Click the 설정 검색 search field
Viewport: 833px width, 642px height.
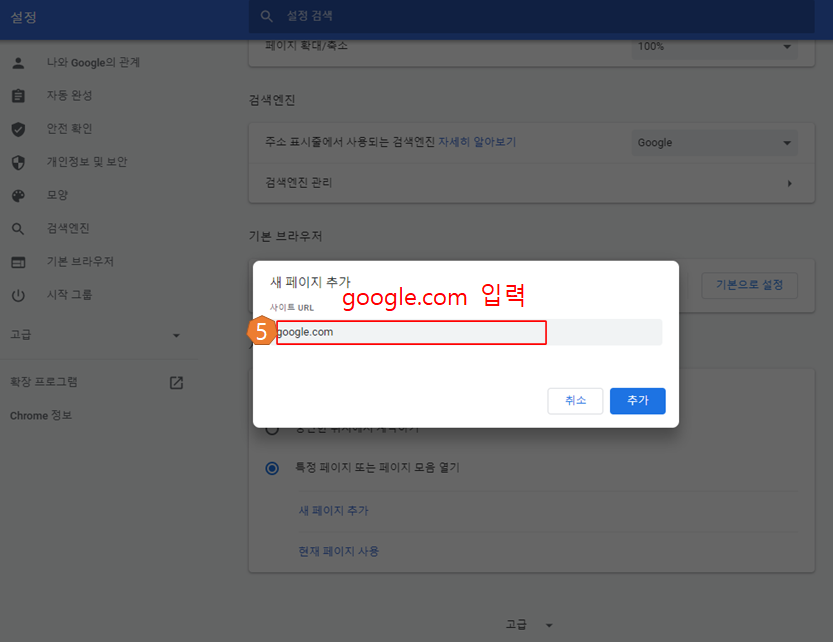click(531, 16)
